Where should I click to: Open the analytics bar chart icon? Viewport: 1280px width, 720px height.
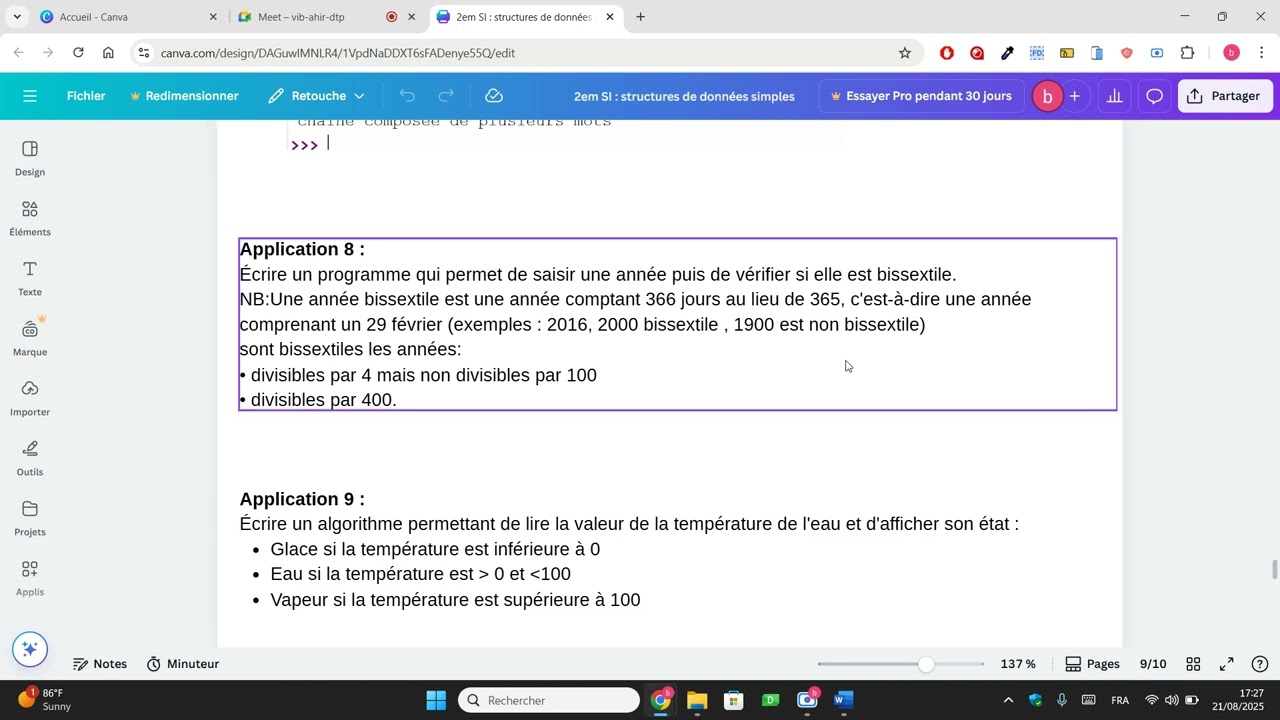pyautogui.click(x=1115, y=96)
